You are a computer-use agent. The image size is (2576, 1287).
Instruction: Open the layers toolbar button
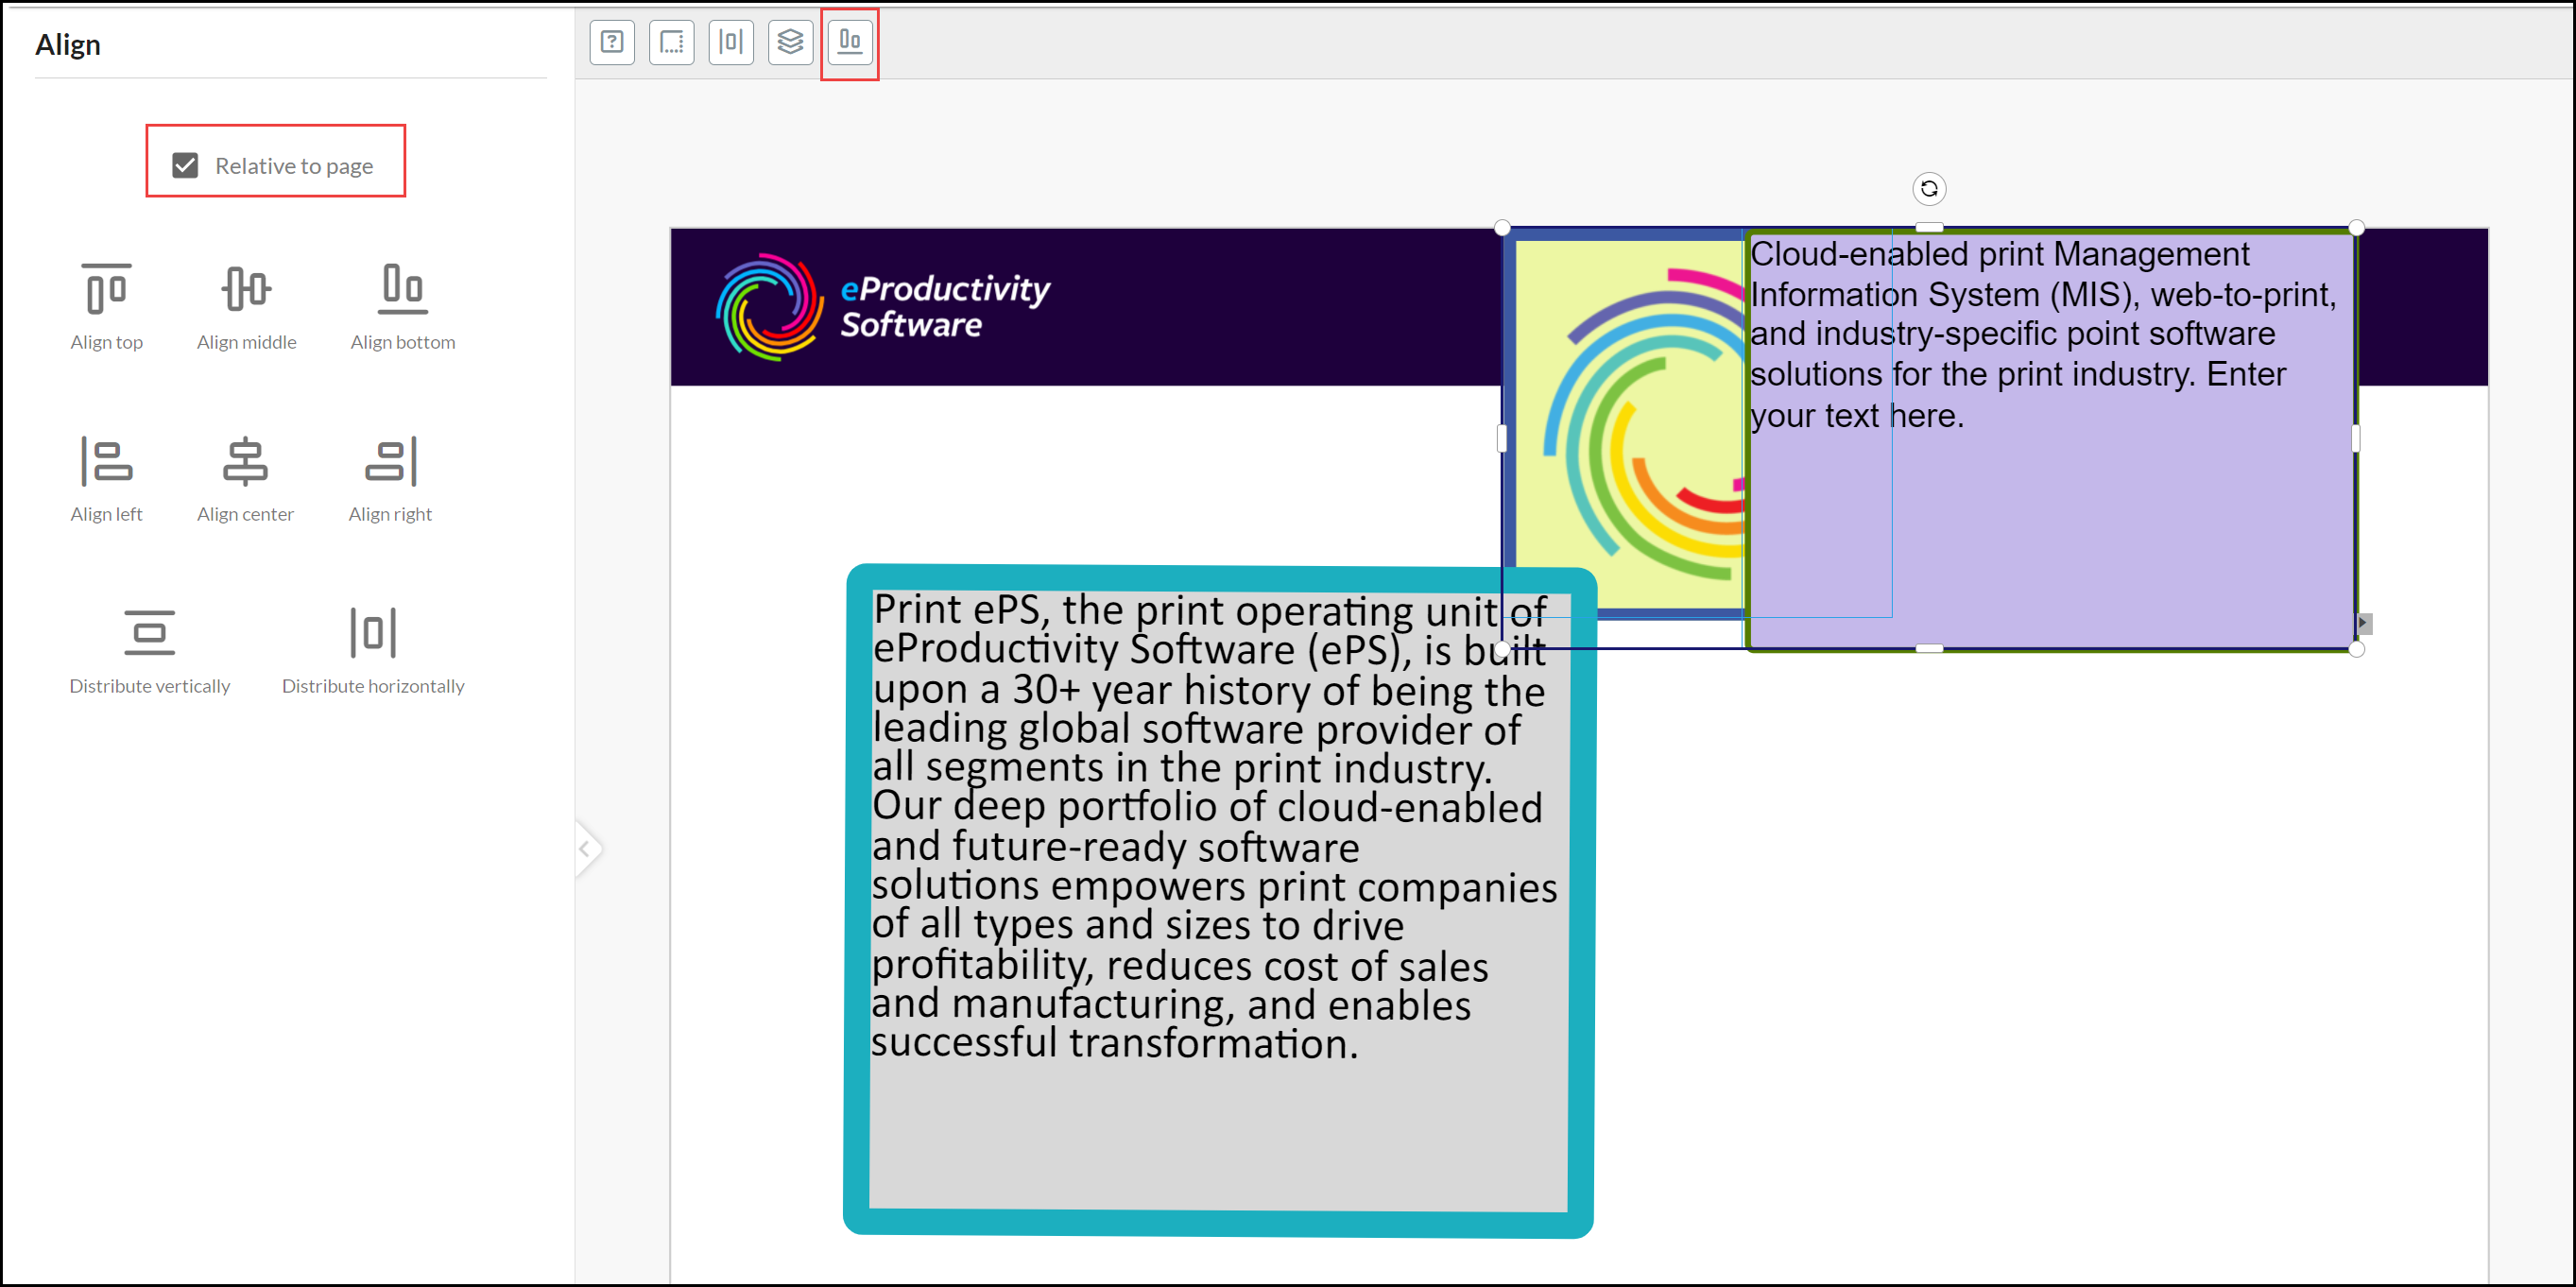(790, 42)
